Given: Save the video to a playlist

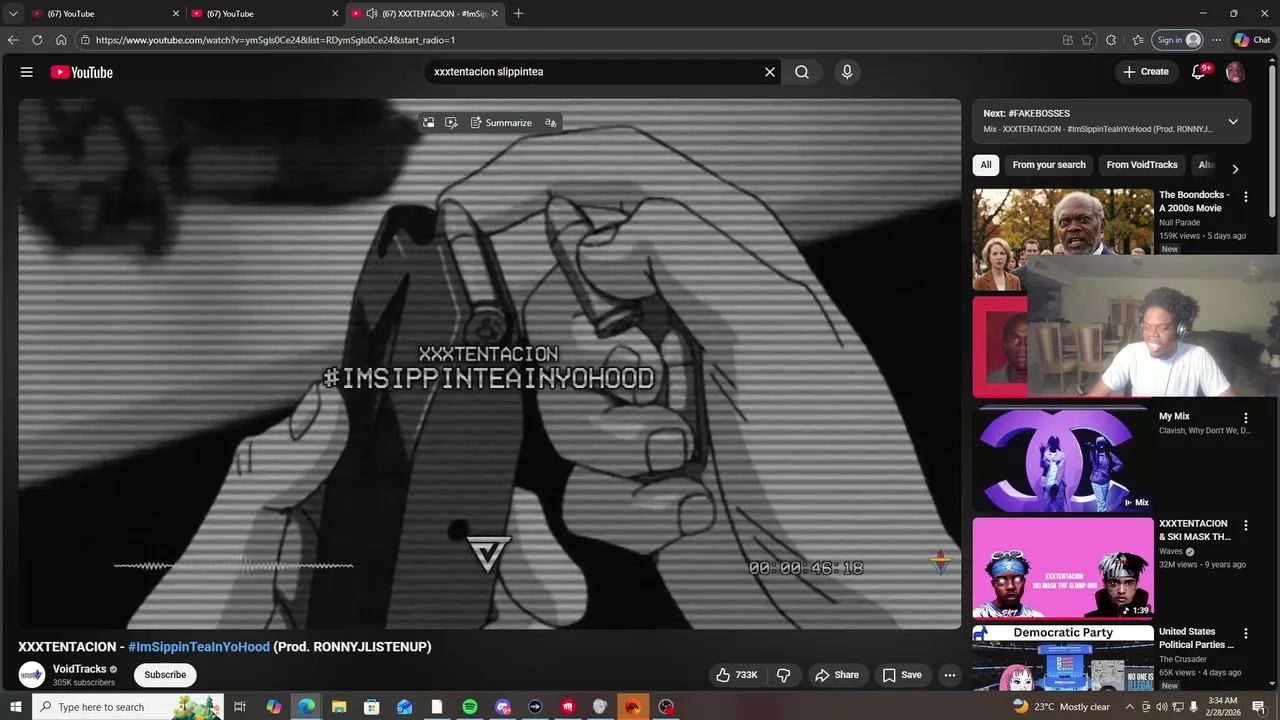Looking at the screenshot, I should (x=902, y=675).
